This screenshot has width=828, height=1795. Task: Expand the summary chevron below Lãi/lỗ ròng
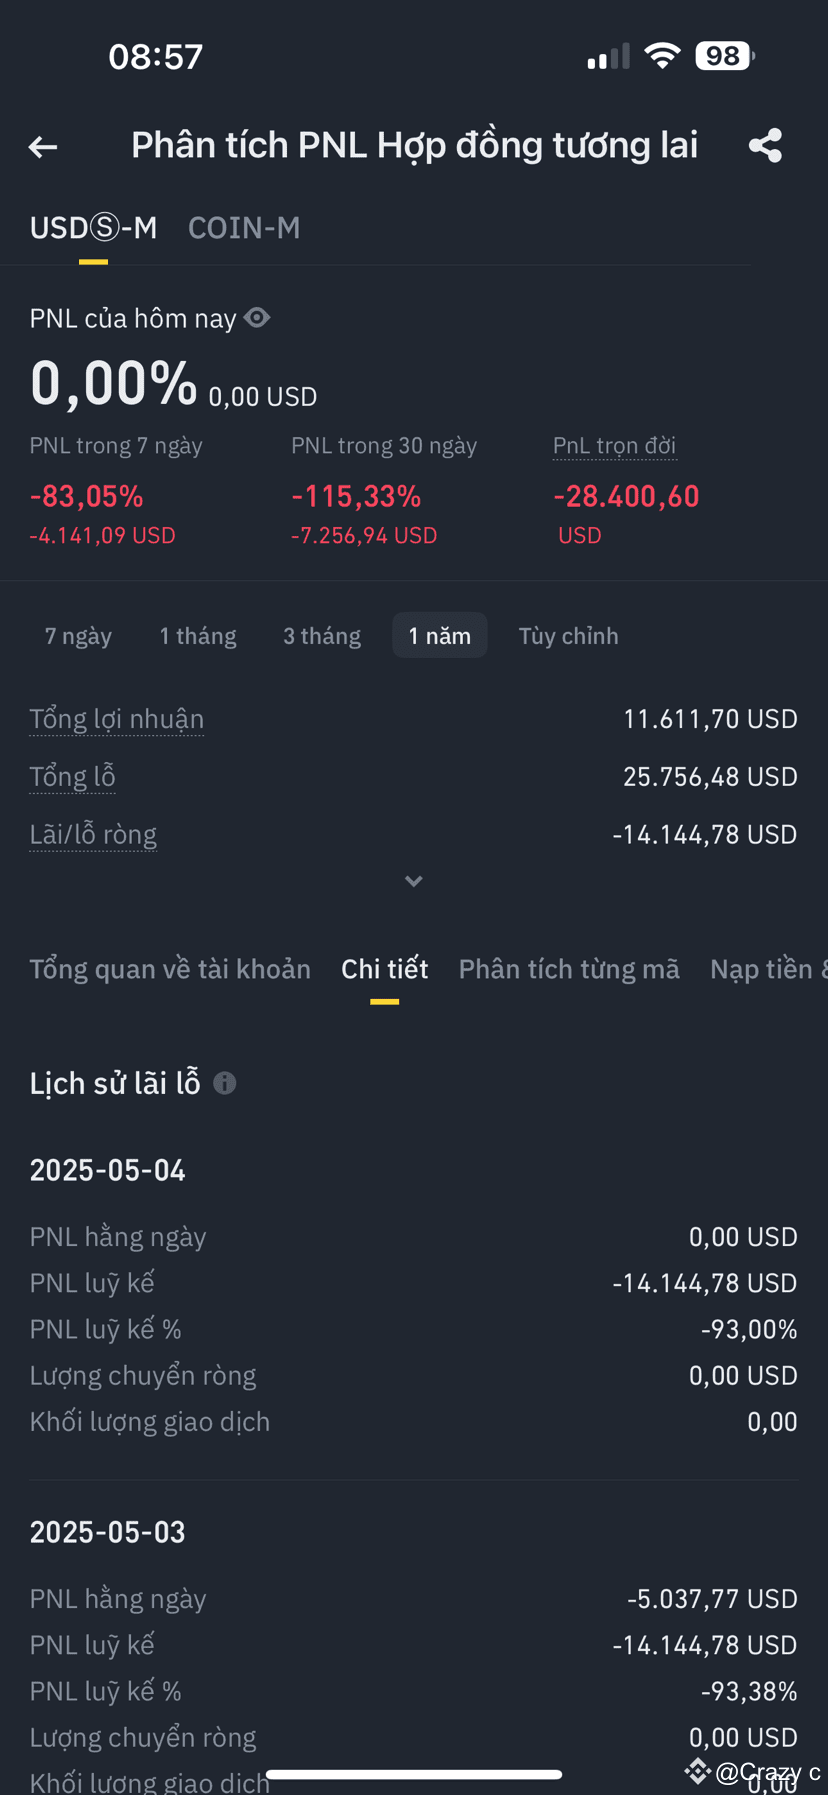point(414,881)
